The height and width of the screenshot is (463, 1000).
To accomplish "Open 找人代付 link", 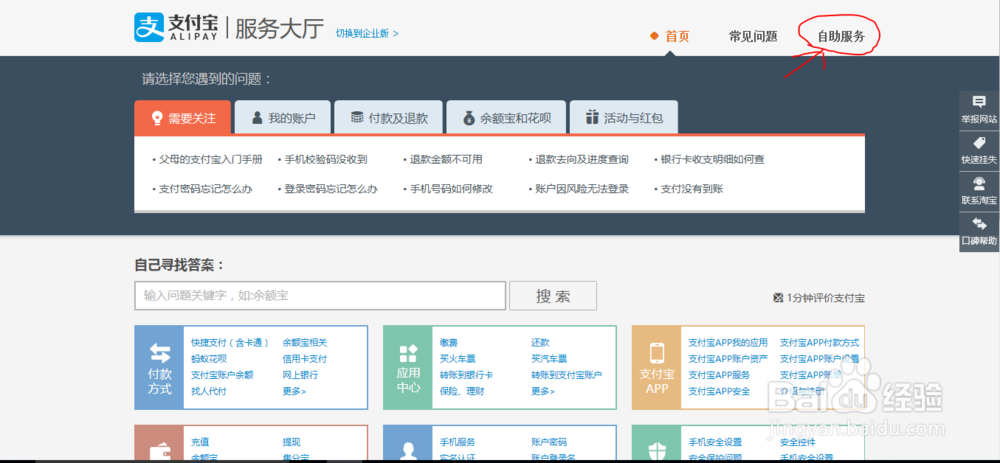I will pos(209,391).
